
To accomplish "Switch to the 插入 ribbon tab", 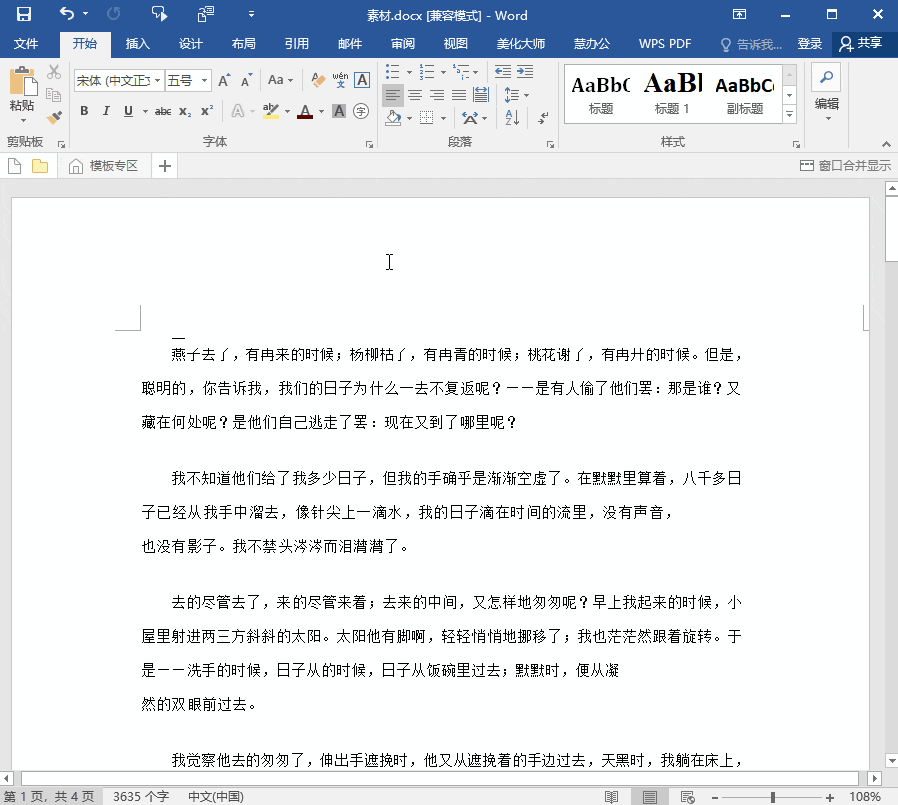I will [x=137, y=44].
